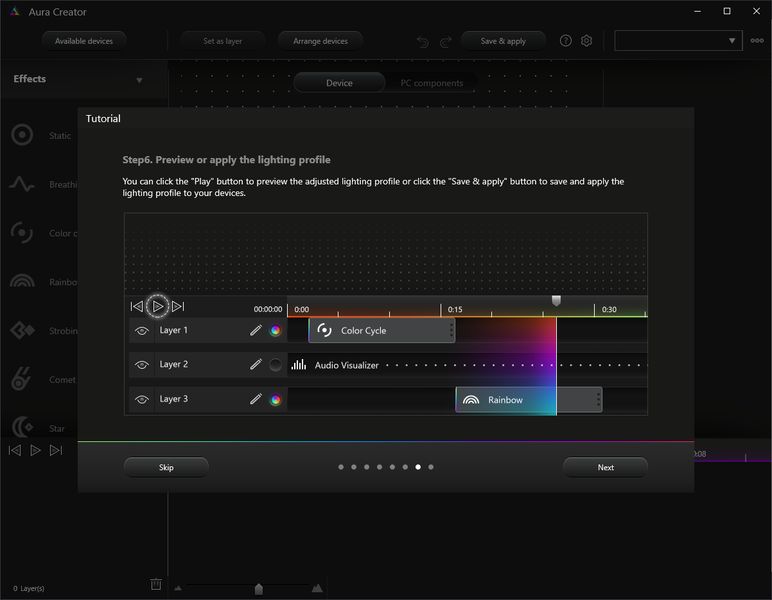Jump to the fourth tutorial page dot

point(379,467)
